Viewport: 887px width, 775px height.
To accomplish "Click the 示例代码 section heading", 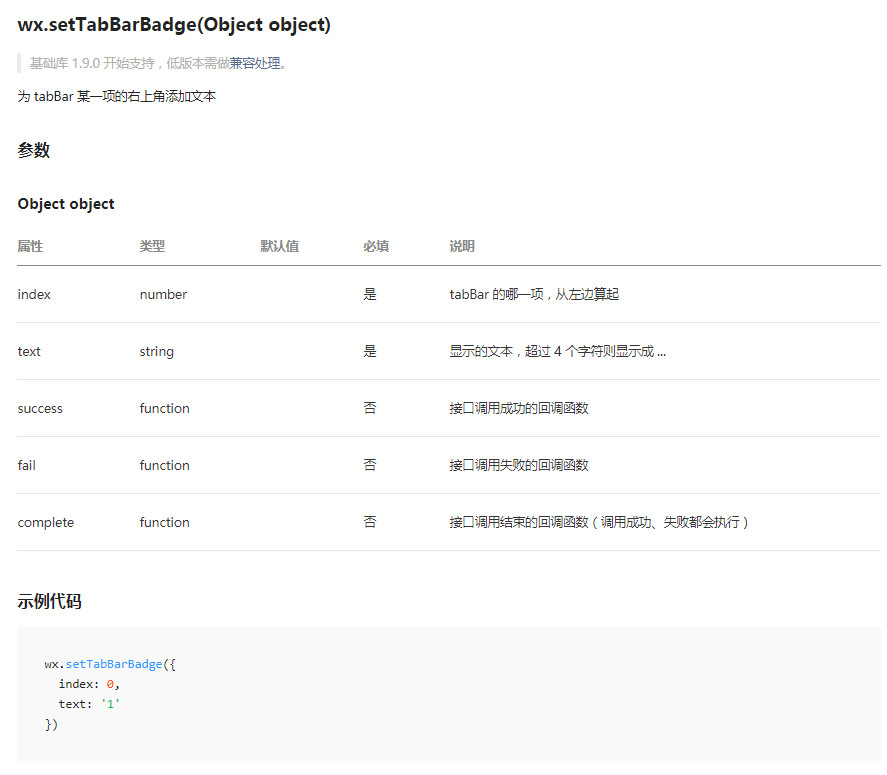I will [50, 602].
